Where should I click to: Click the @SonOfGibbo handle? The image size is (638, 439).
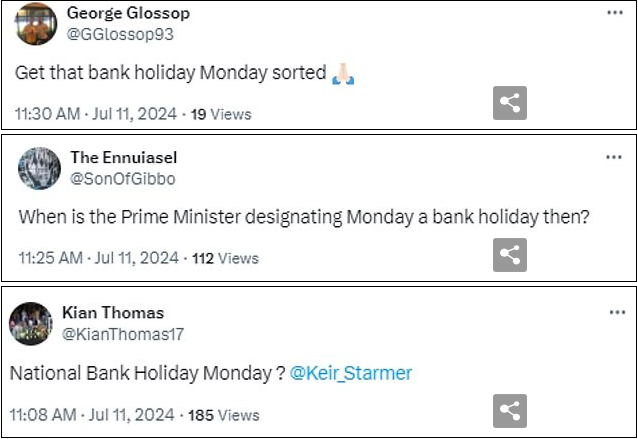pos(122,179)
